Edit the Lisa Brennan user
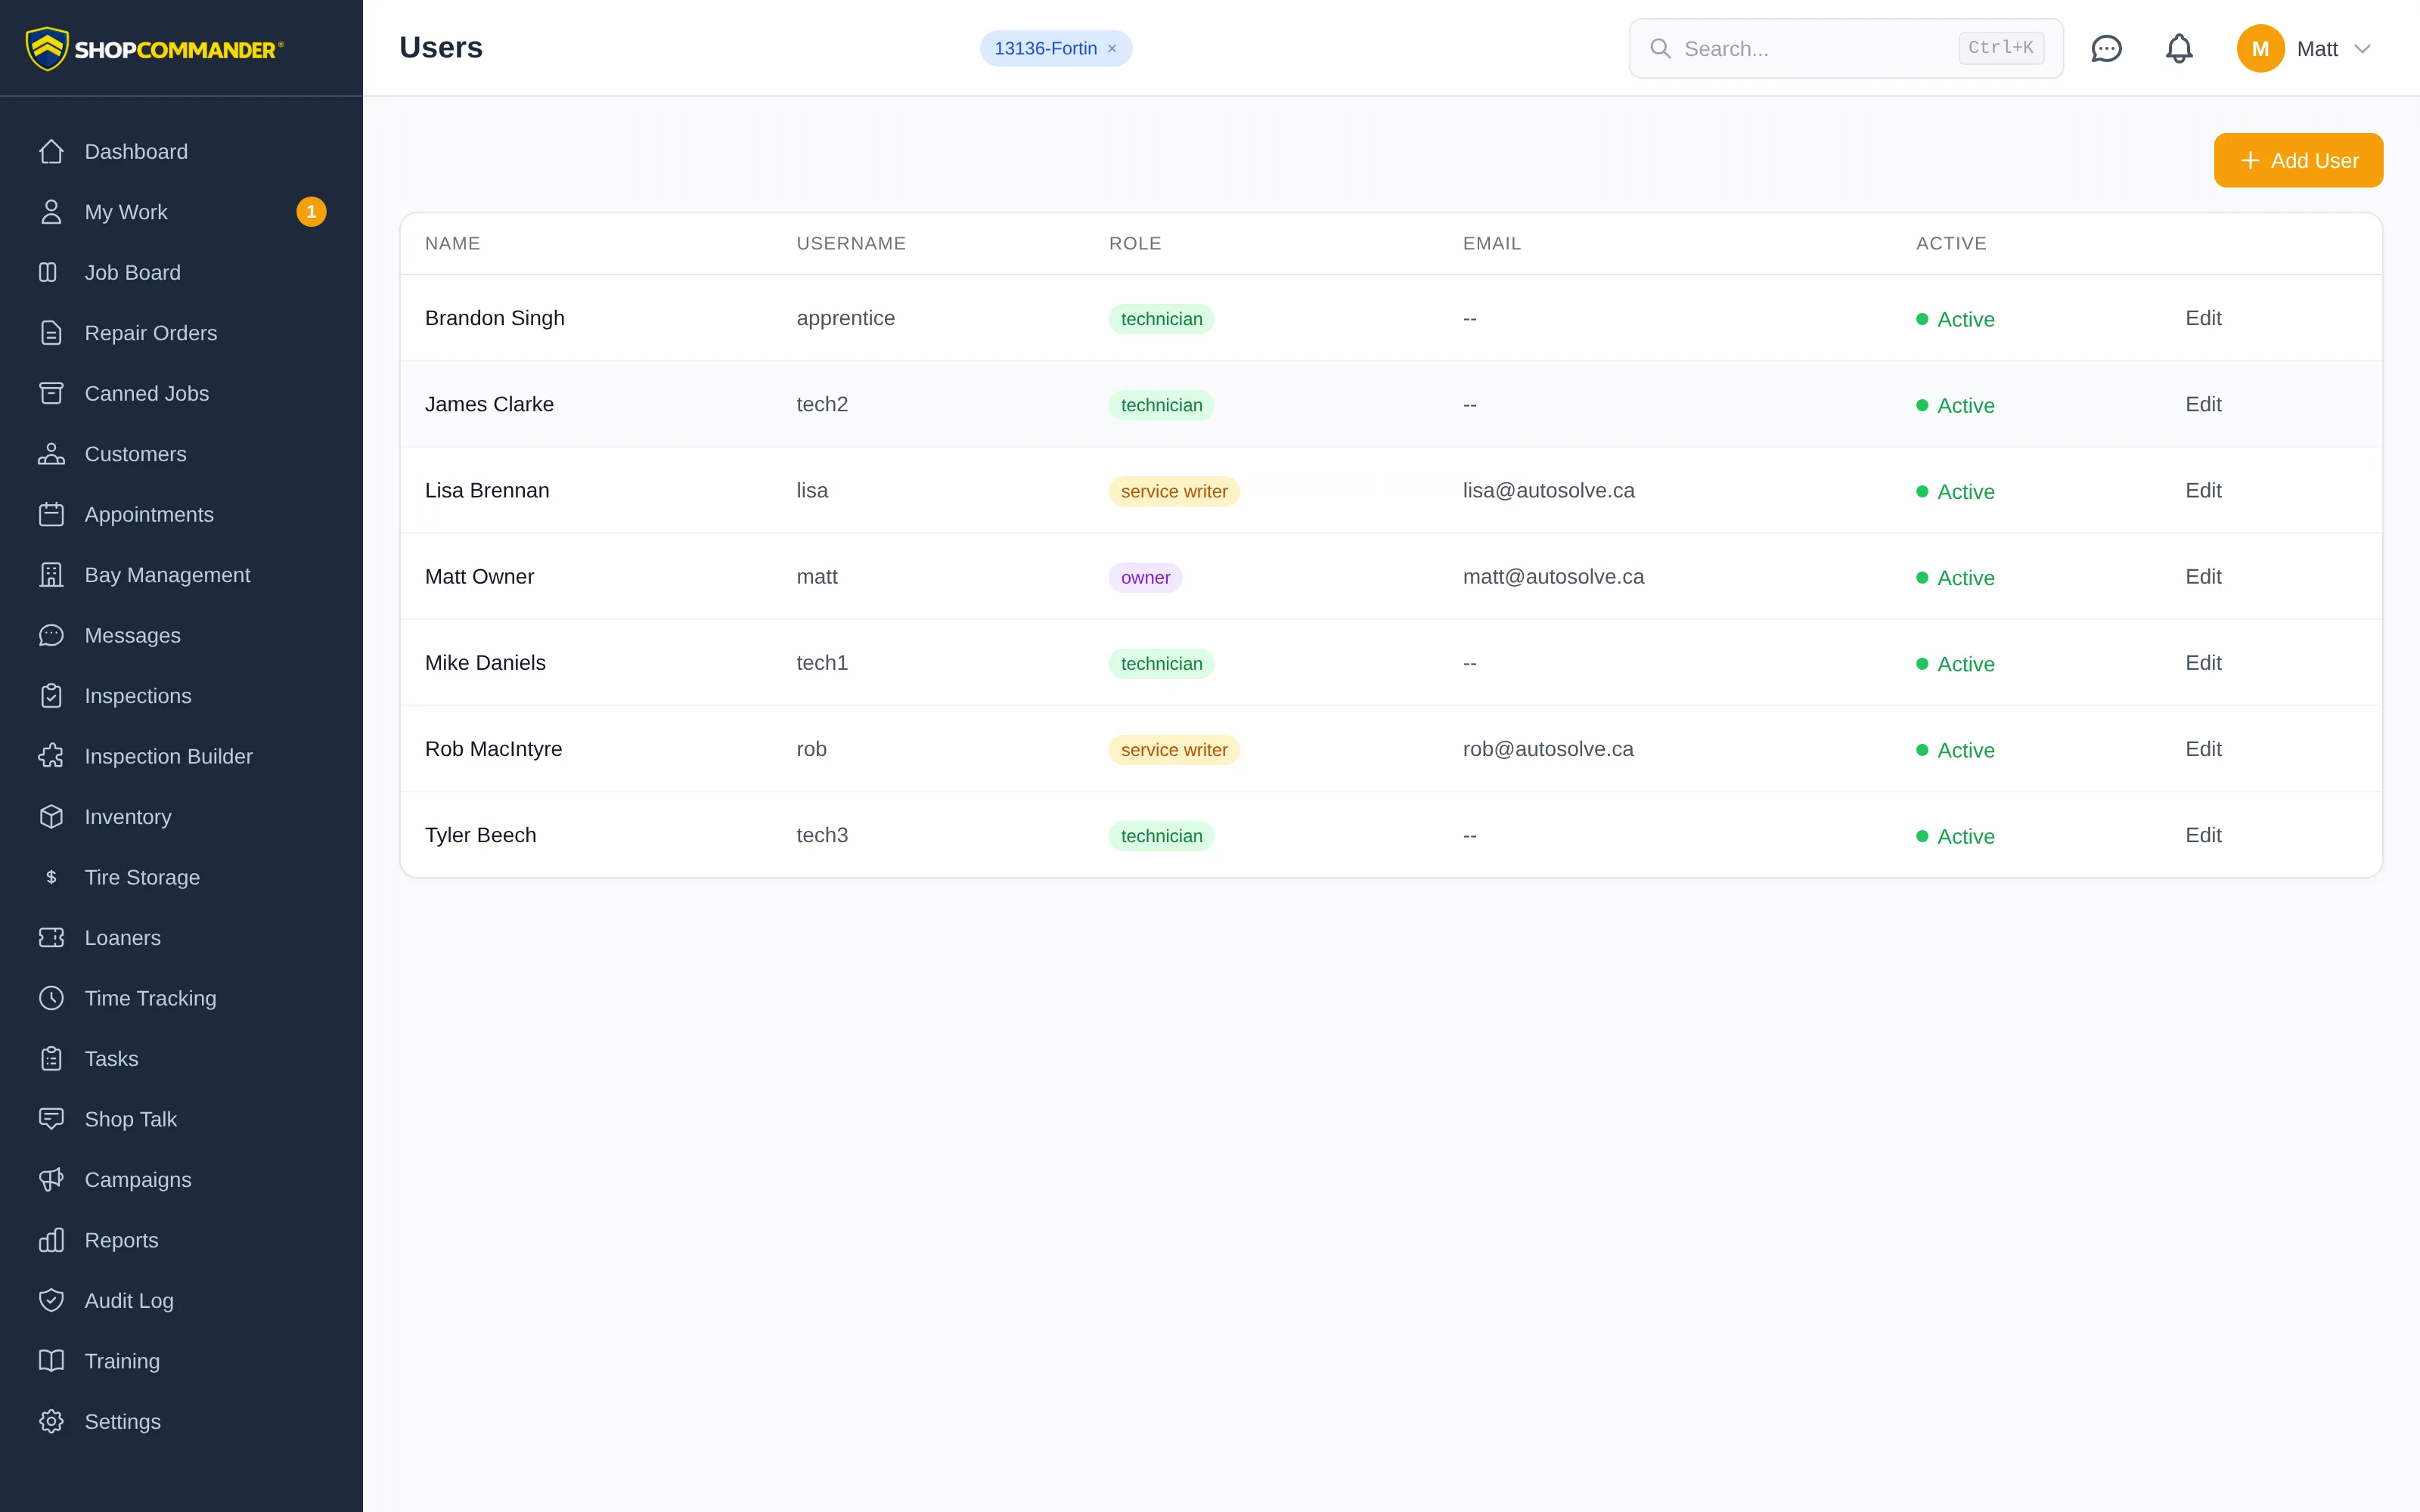2420x1512 pixels. pos(2203,490)
